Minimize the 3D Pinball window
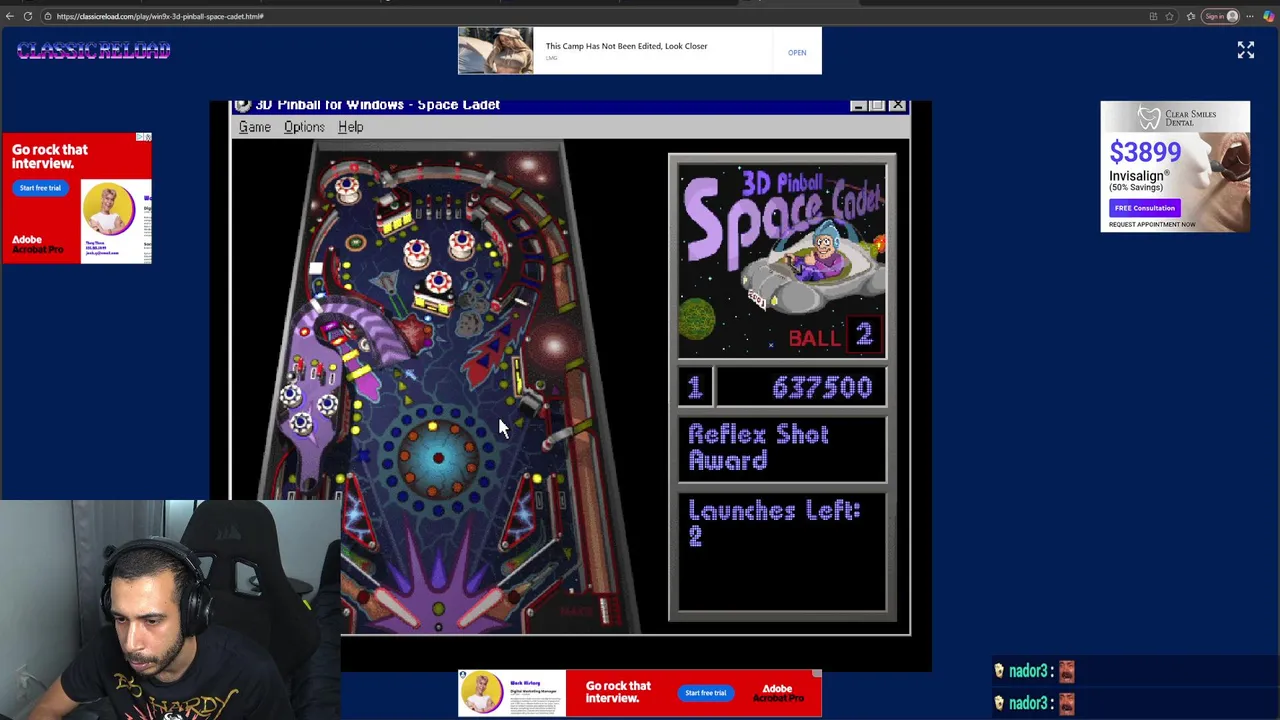This screenshot has width=1280, height=720. pos(858,105)
